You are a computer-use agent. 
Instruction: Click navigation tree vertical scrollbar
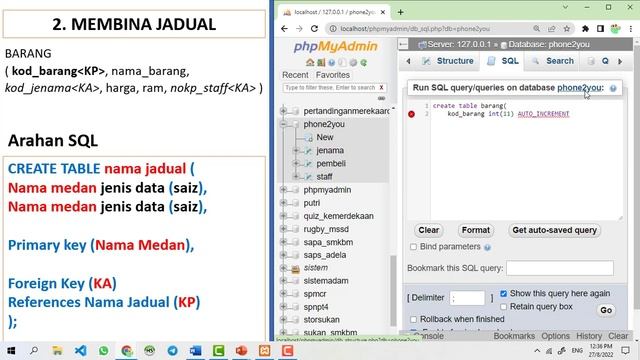[x=393, y=290]
